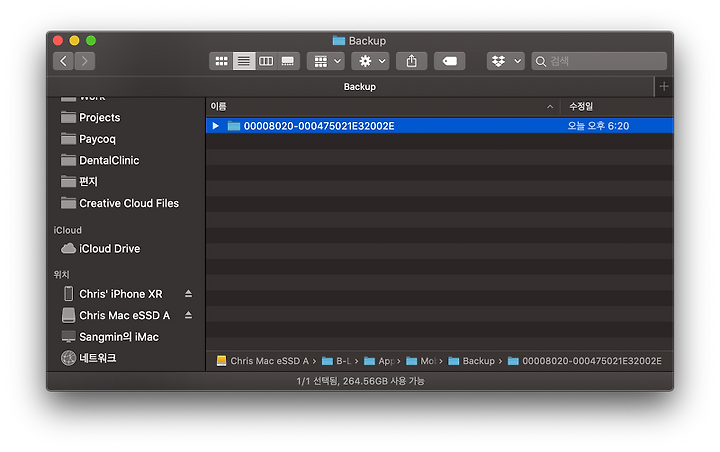The width and height of the screenshot is (720, 452).
Task: Click 00008020-000475021E32002E in path bar
Action: click(585, 361)
